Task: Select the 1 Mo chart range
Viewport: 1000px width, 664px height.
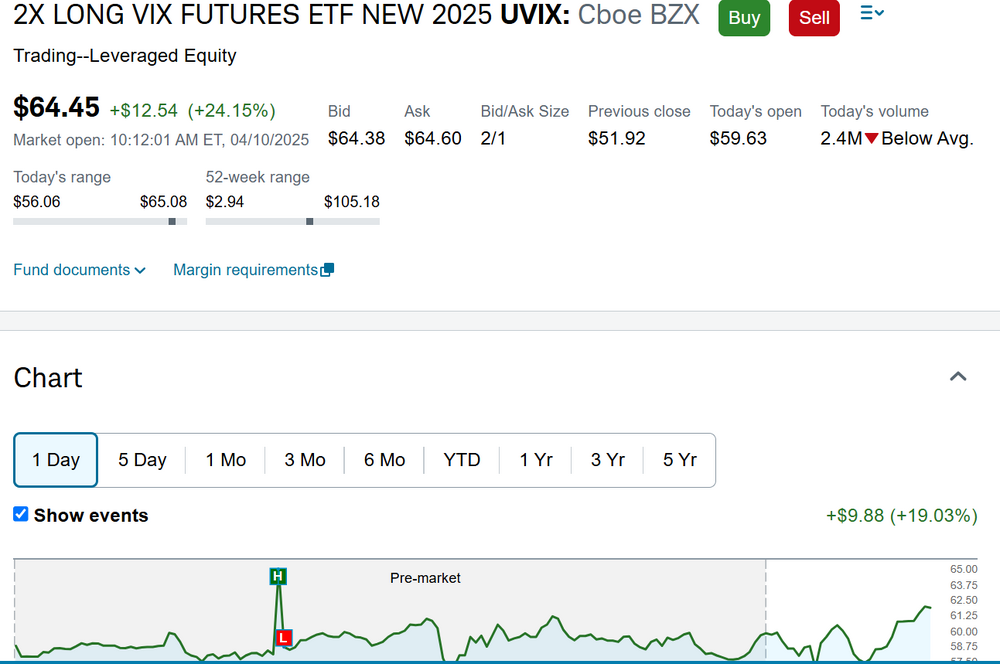Action: coord(226,460)
